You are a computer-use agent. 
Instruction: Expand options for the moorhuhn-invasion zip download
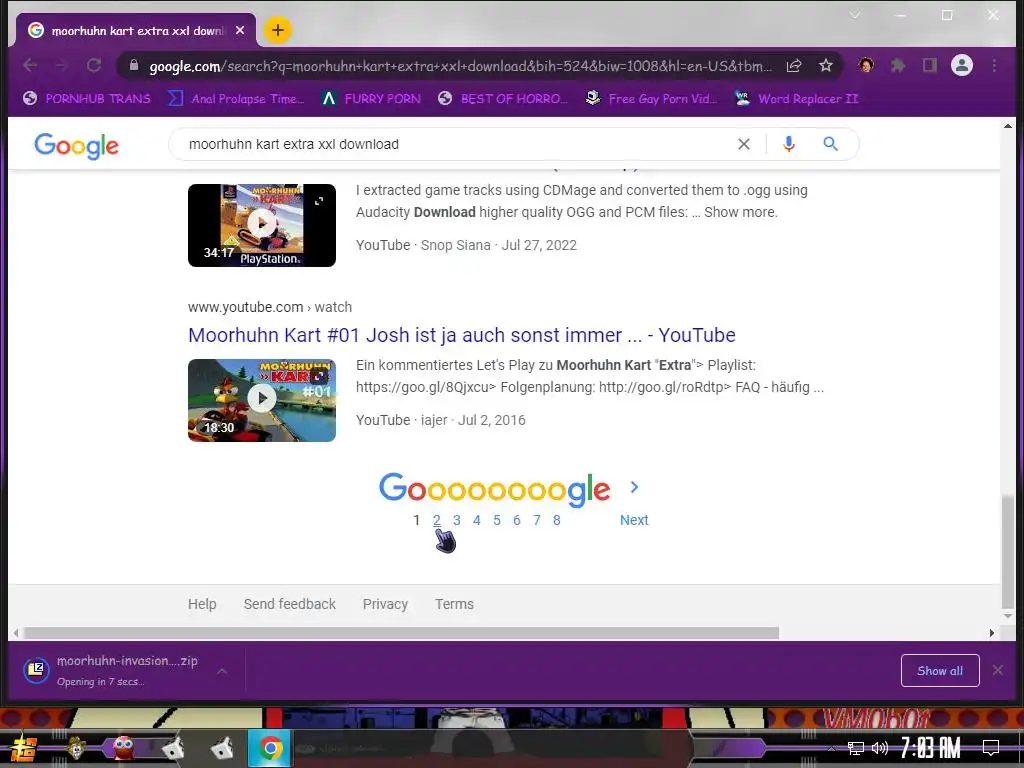(x=222, y=671)
